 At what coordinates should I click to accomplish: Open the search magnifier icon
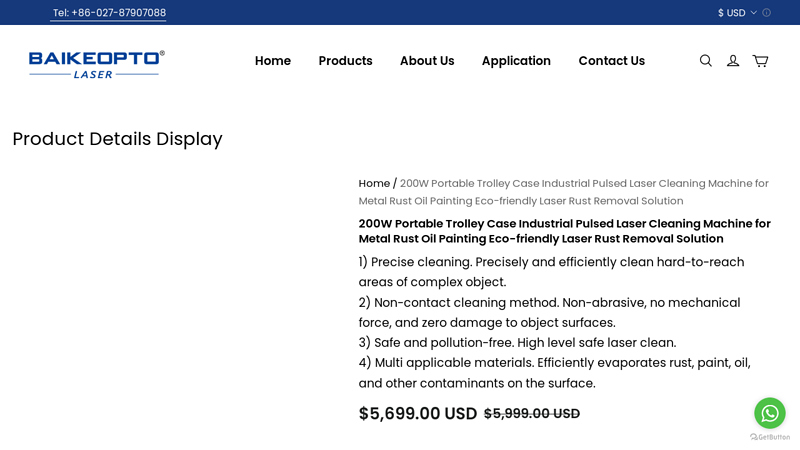tap(706, 61)
